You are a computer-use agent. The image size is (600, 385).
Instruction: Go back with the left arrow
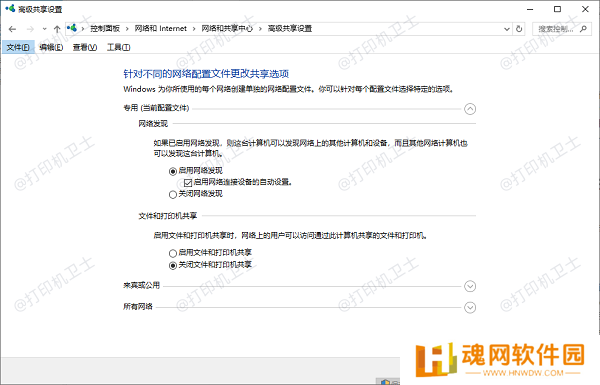(12, 29)
